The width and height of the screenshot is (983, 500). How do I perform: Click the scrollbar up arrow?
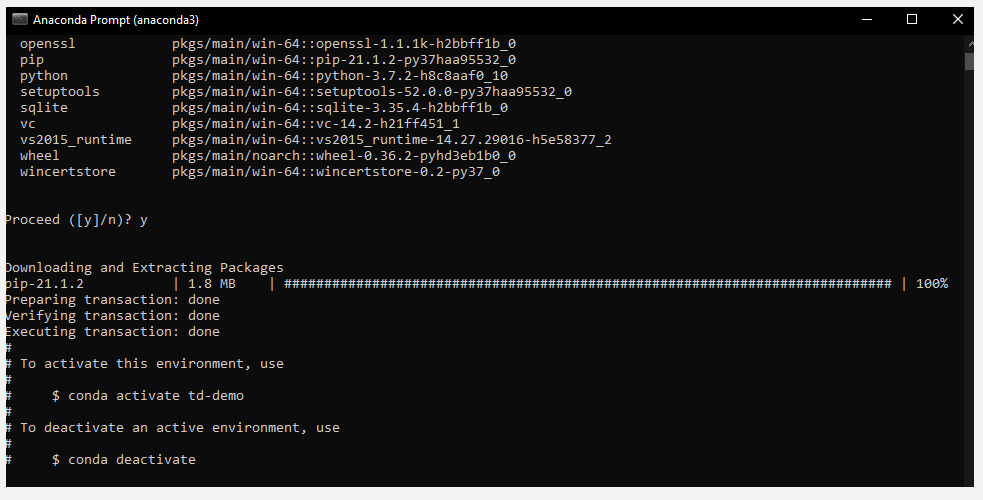point(969,45)
